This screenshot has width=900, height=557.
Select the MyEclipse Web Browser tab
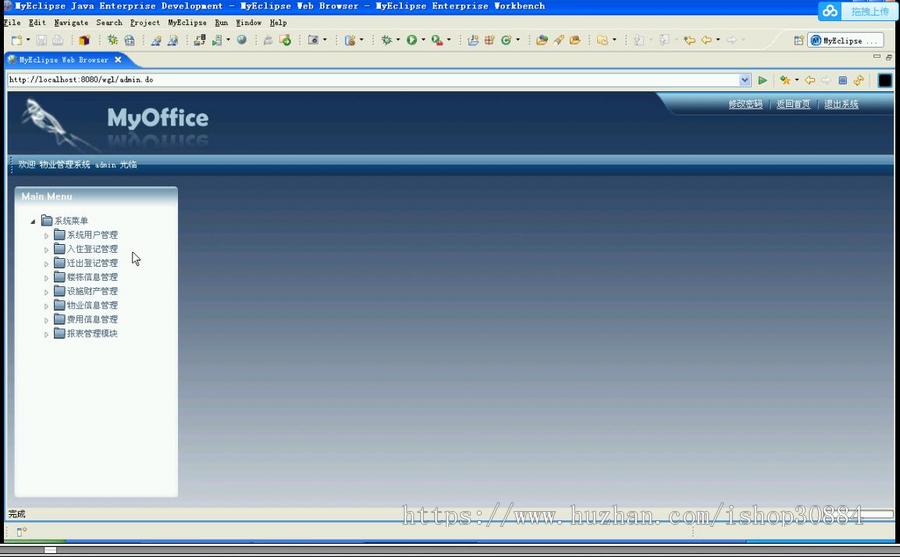click(x=63, y=60)
